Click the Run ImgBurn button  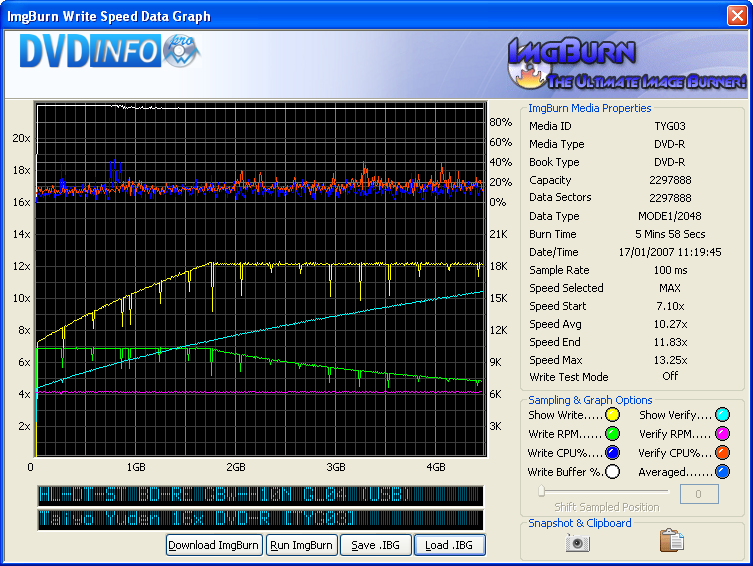click(x=302, y=545)
